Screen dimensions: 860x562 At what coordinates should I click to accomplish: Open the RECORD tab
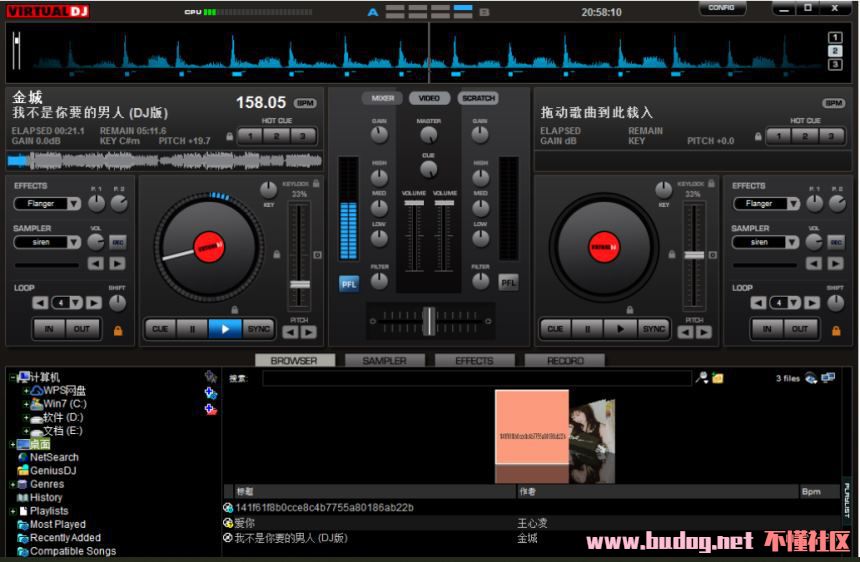click(x=566, y=360)
